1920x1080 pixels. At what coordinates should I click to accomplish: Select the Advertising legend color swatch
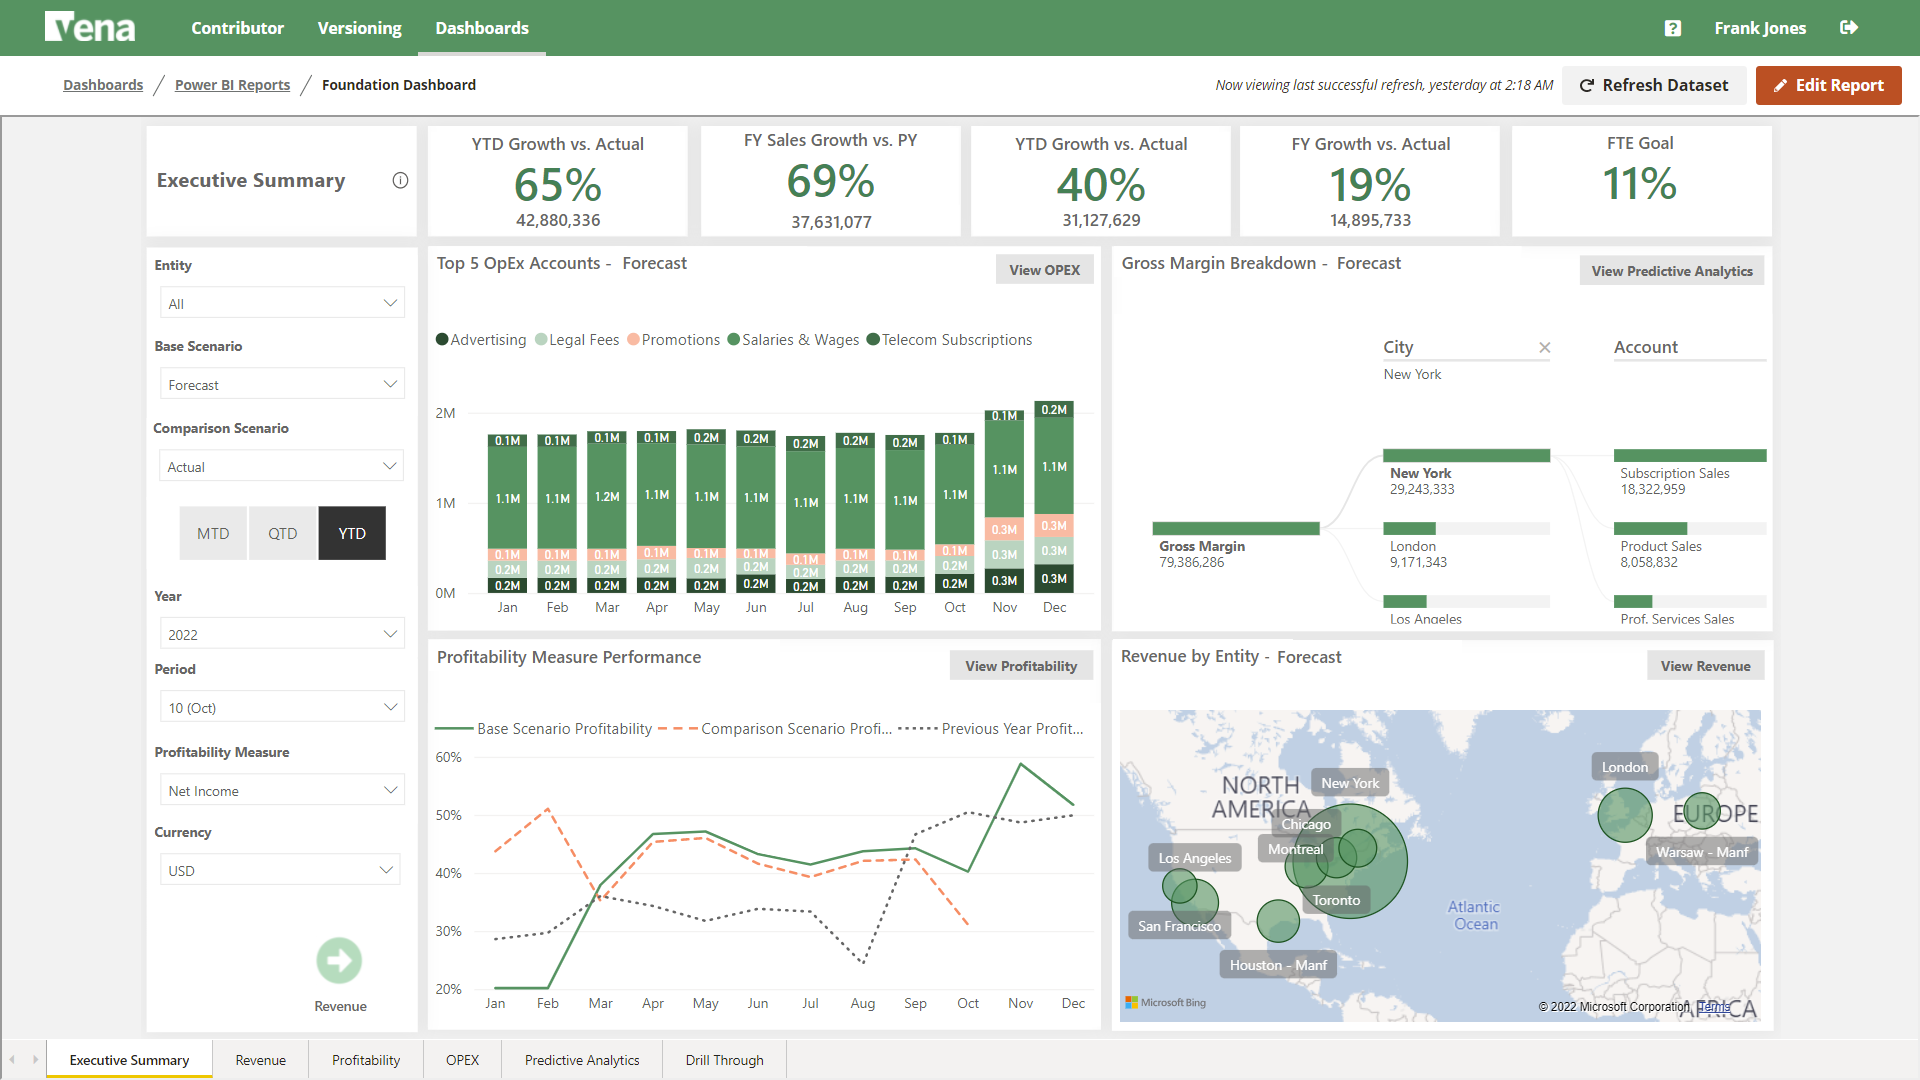442,339
